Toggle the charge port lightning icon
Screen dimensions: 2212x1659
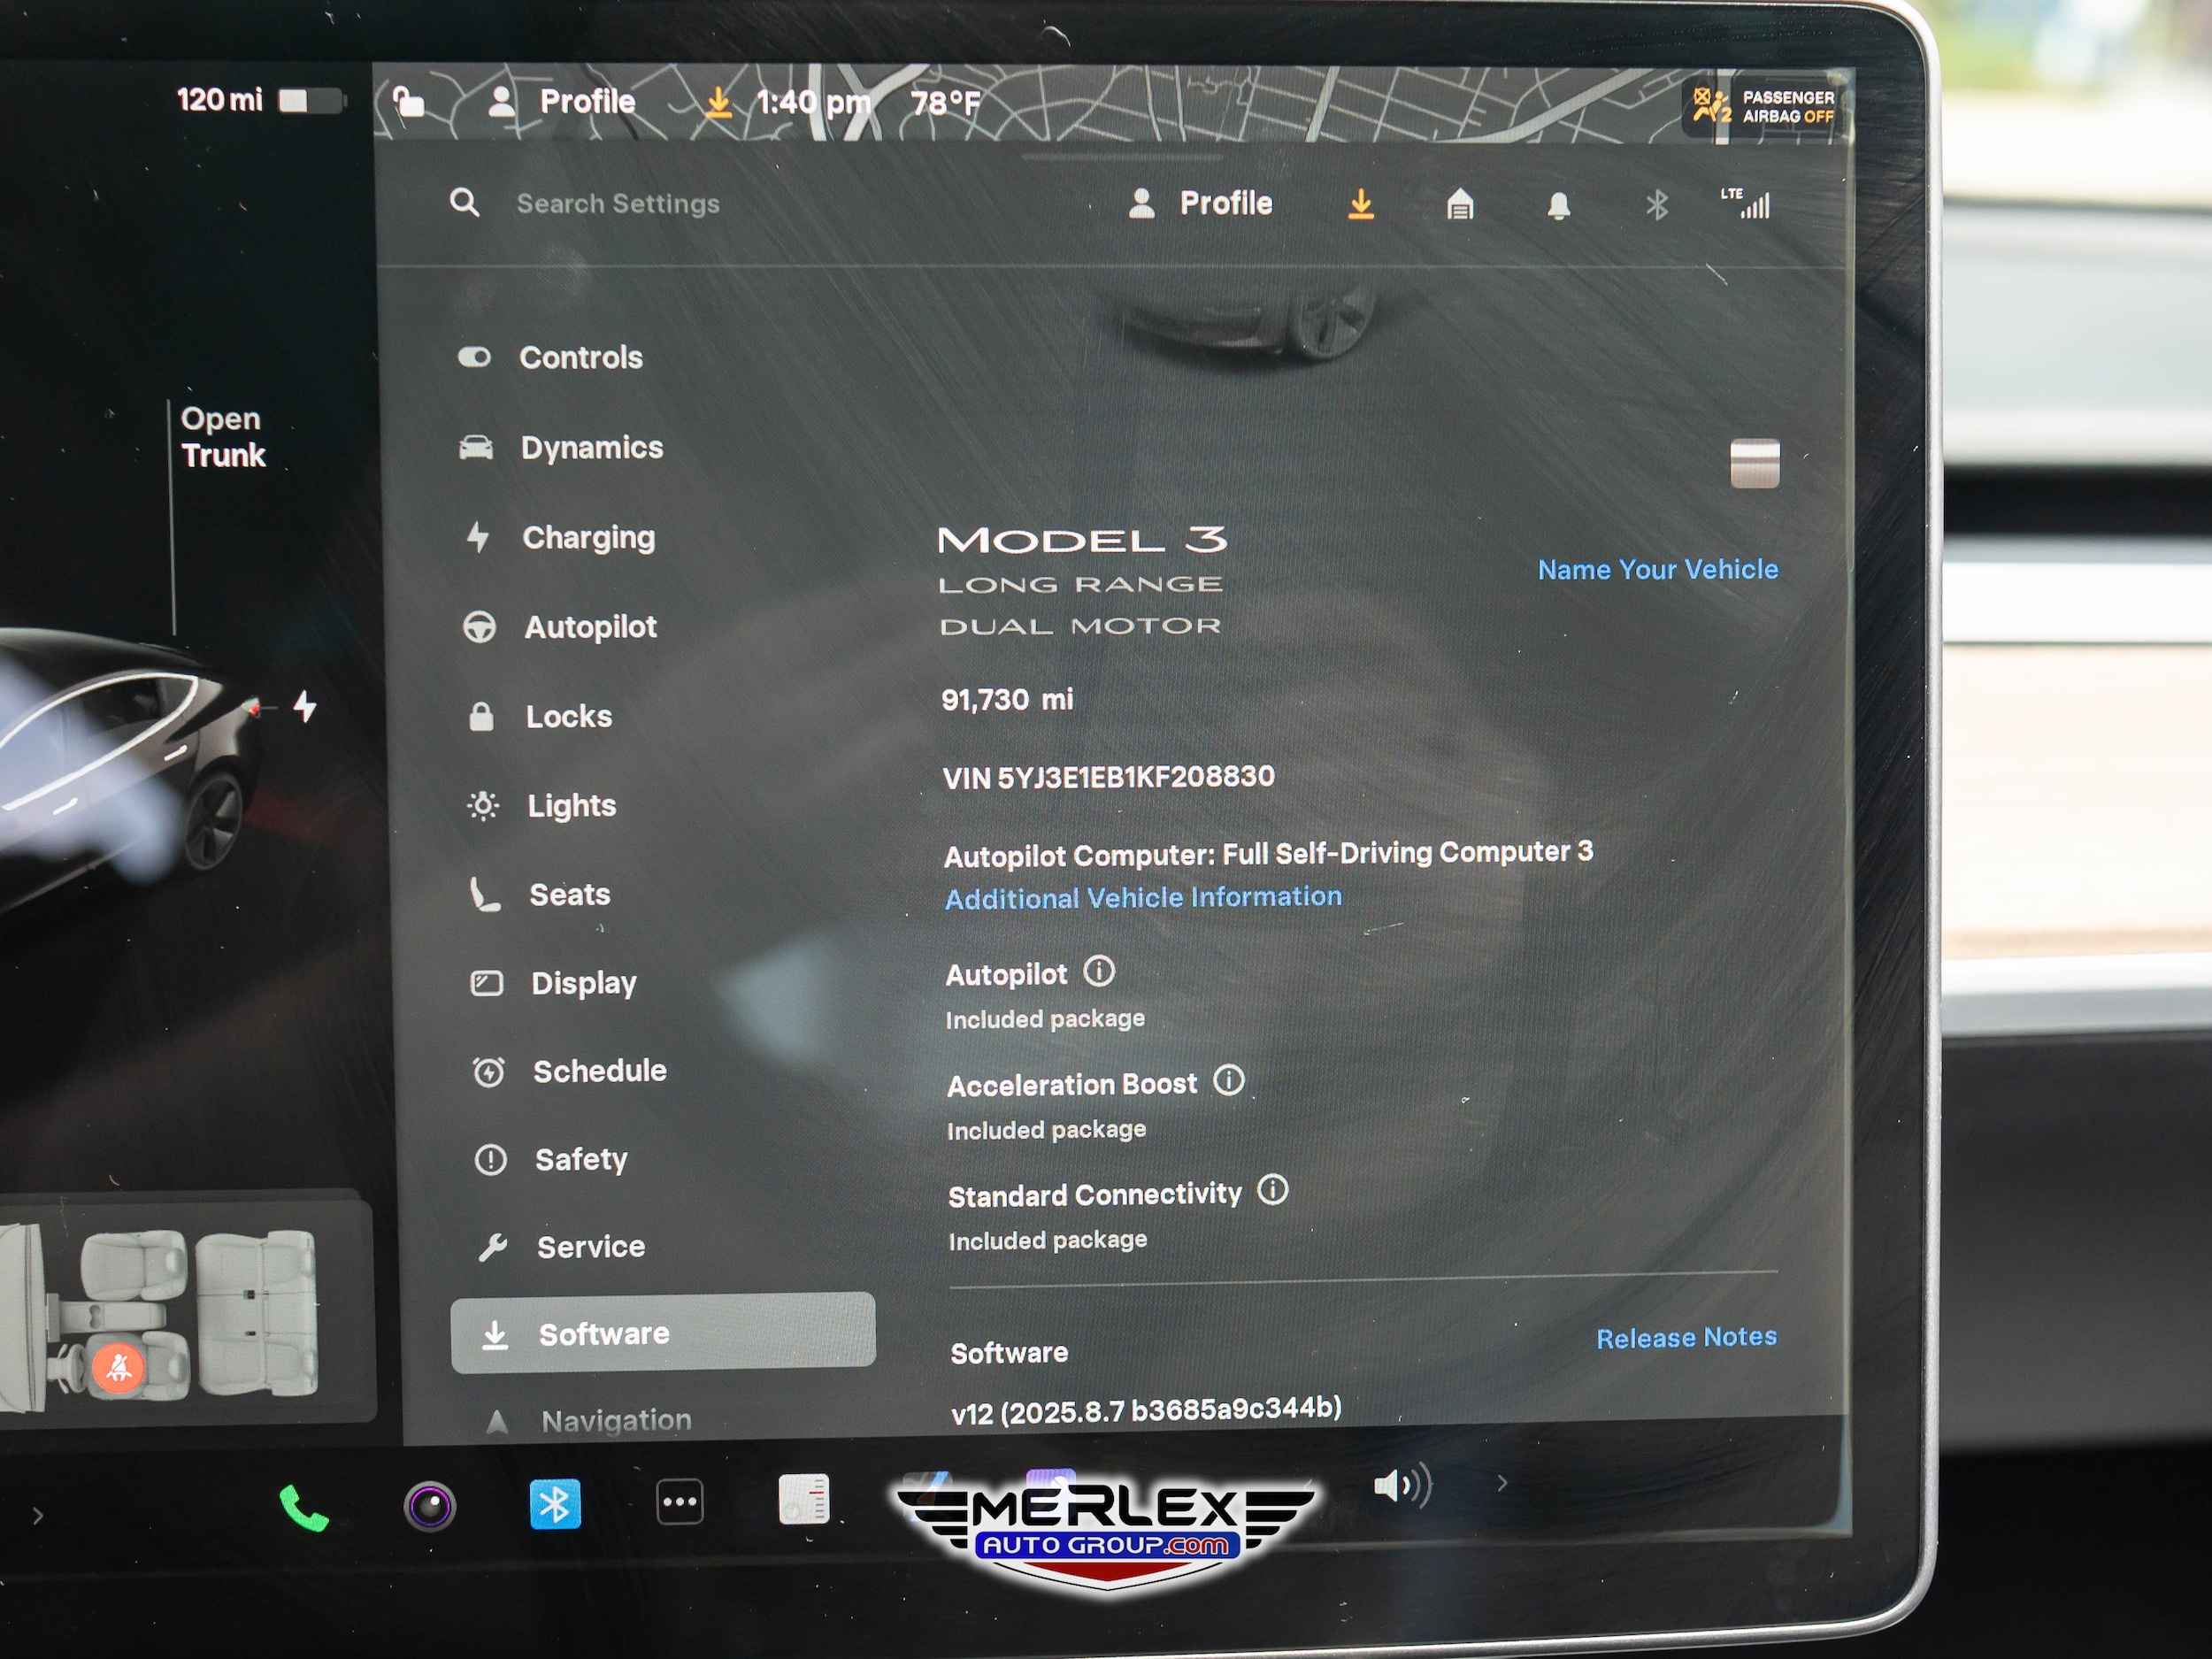point(305,707)
